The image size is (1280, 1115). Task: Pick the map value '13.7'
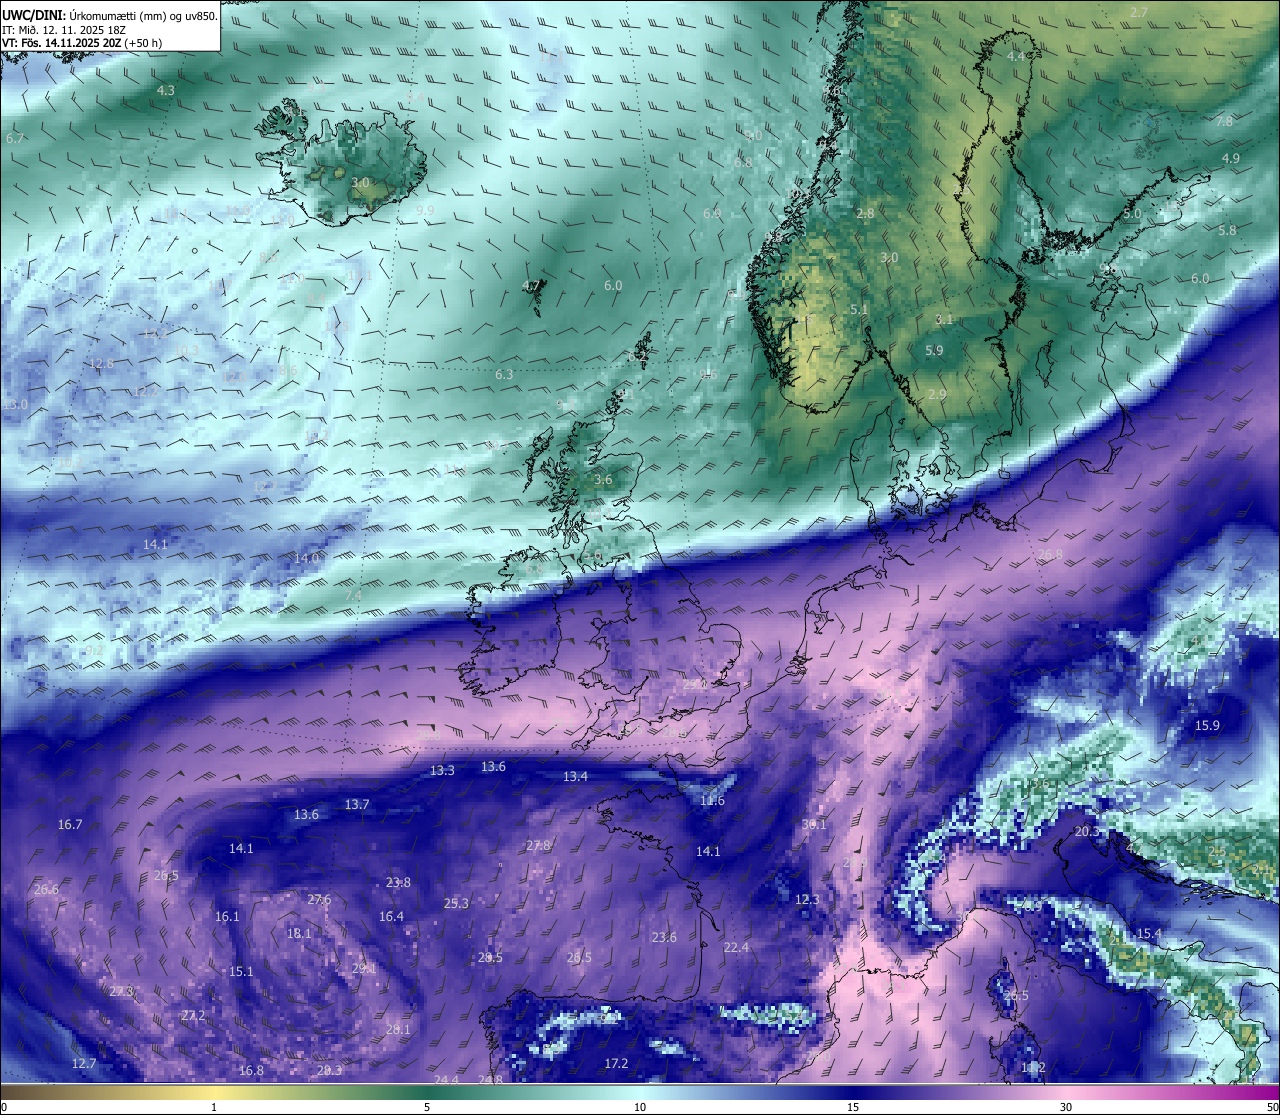click(x=357, y=804)
